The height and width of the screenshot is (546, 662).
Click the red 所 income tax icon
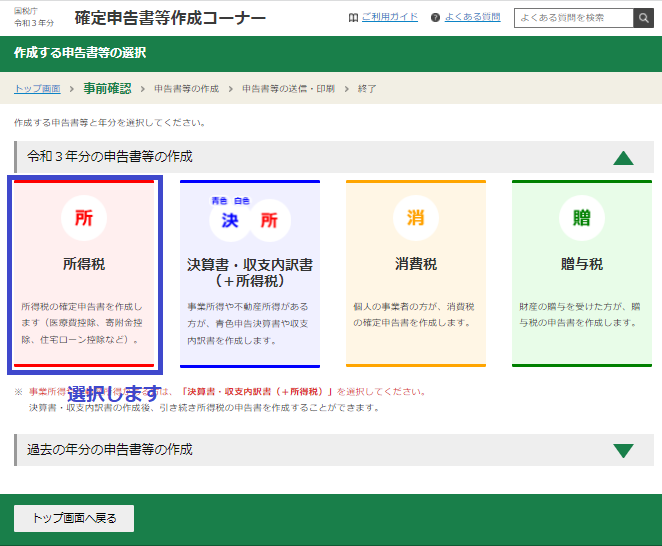(84, 218)
